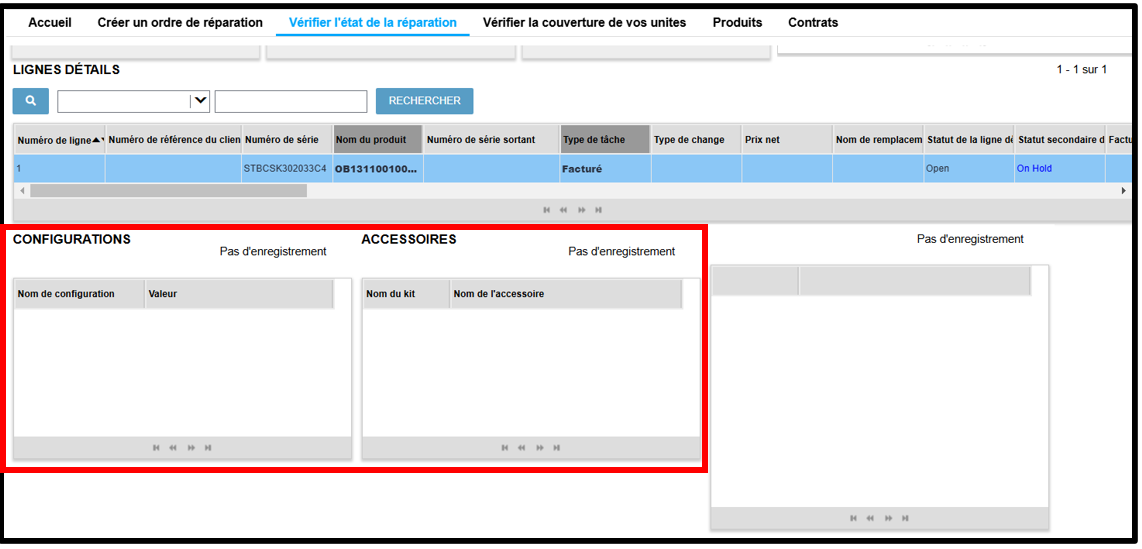The height and width of the screenshot is (549, 1142).
Task: Select Vérifier l'état de la réparation tab
Action: pyautogui.click(x=373, y=23)
